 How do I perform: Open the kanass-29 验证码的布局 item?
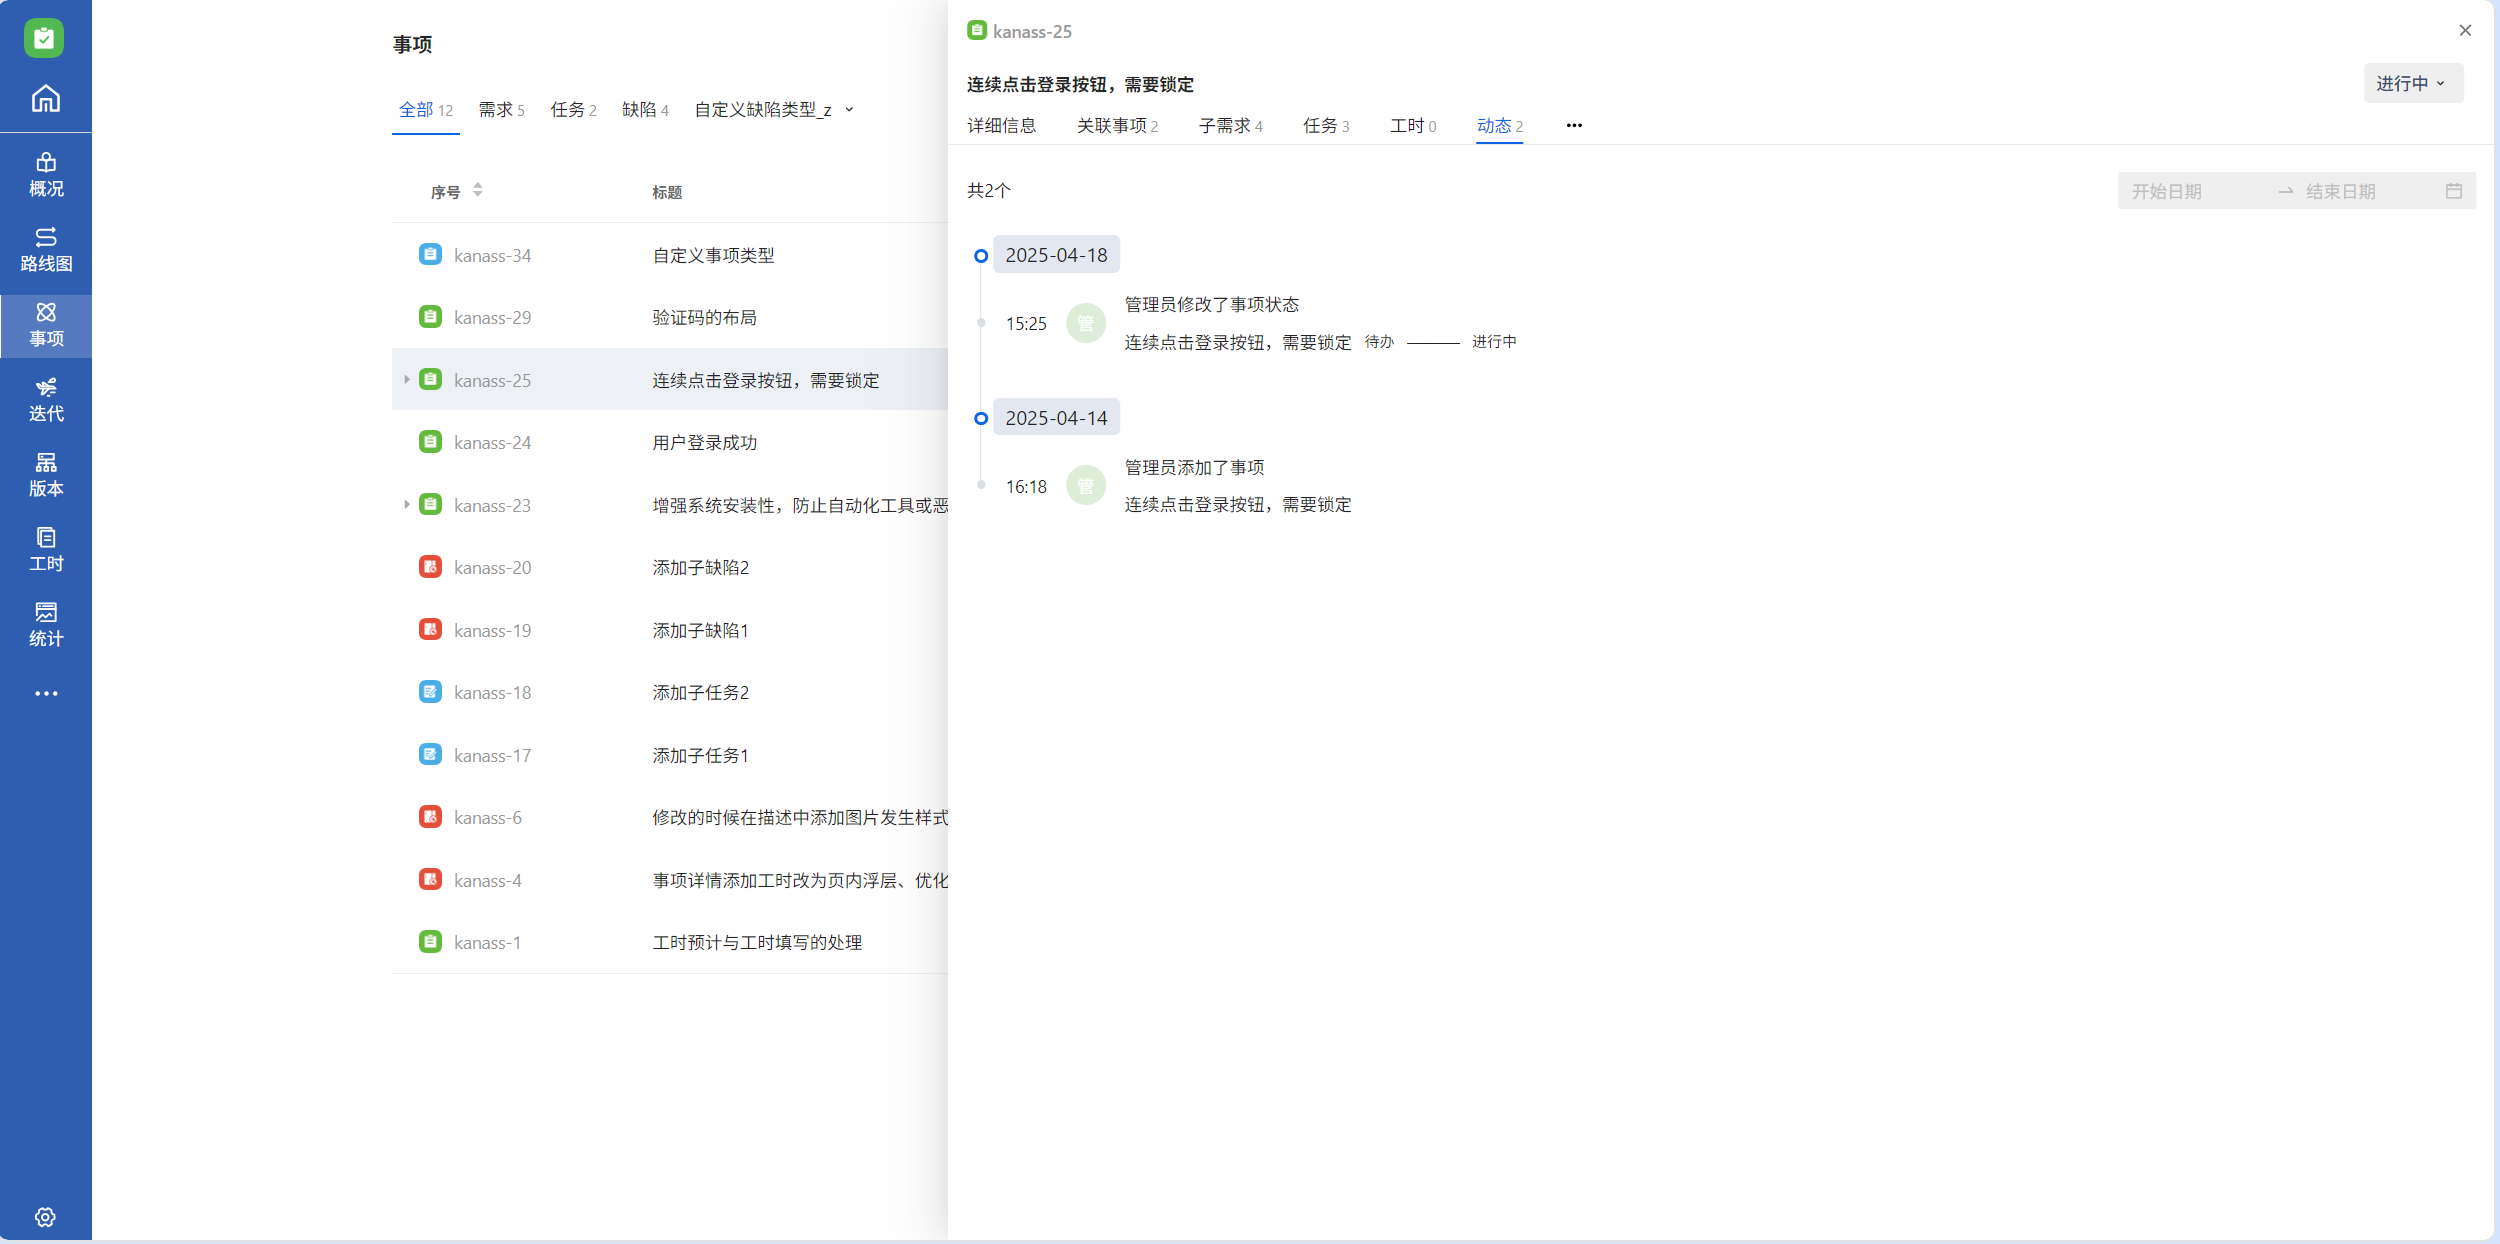coord(704,317)
